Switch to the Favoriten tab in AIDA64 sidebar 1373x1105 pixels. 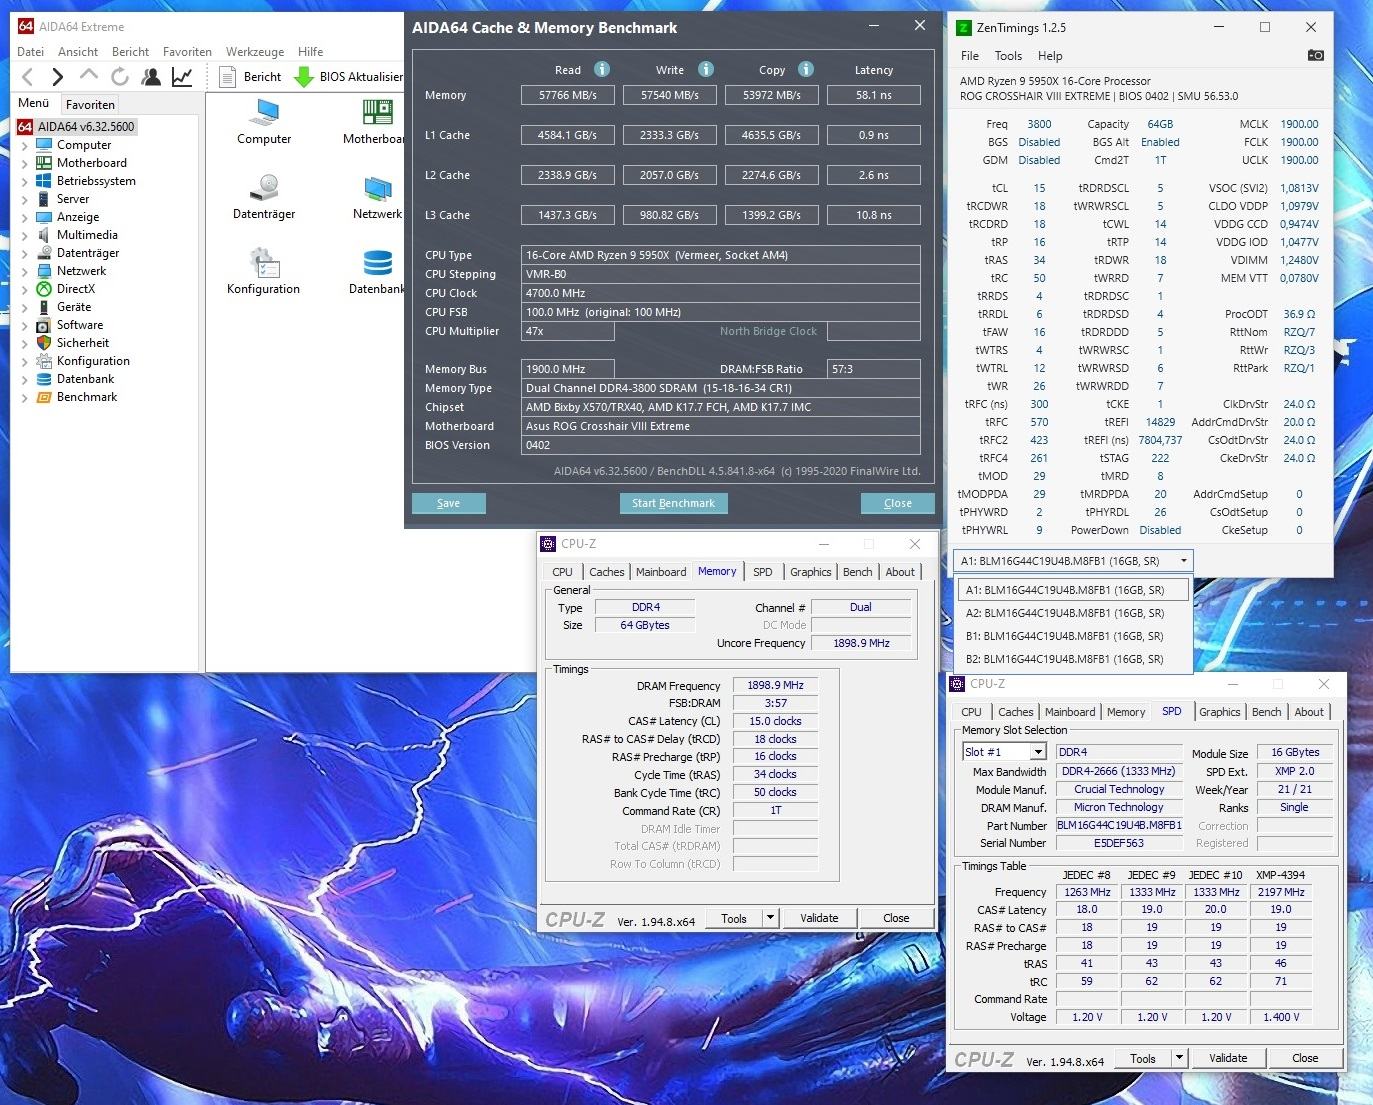coord(90,104)
